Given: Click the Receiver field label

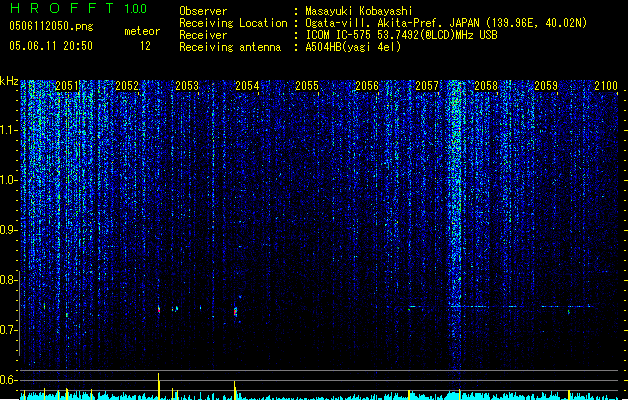Looking at the screenshot, I should [203, 35].
